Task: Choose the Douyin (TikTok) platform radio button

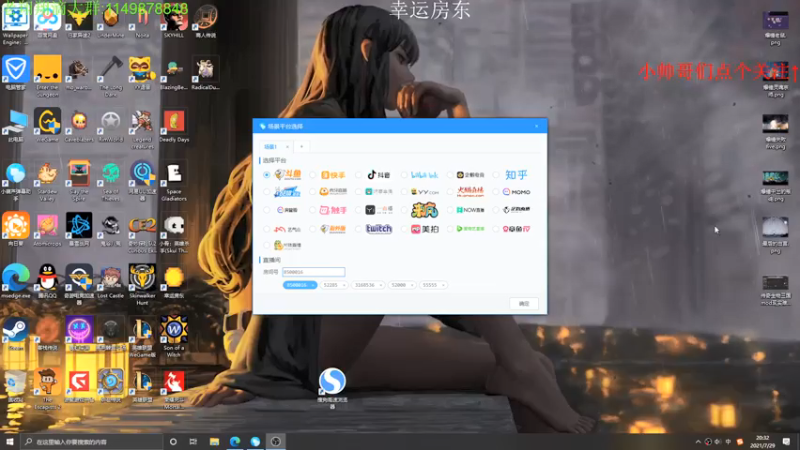Action: pos(358,175)
